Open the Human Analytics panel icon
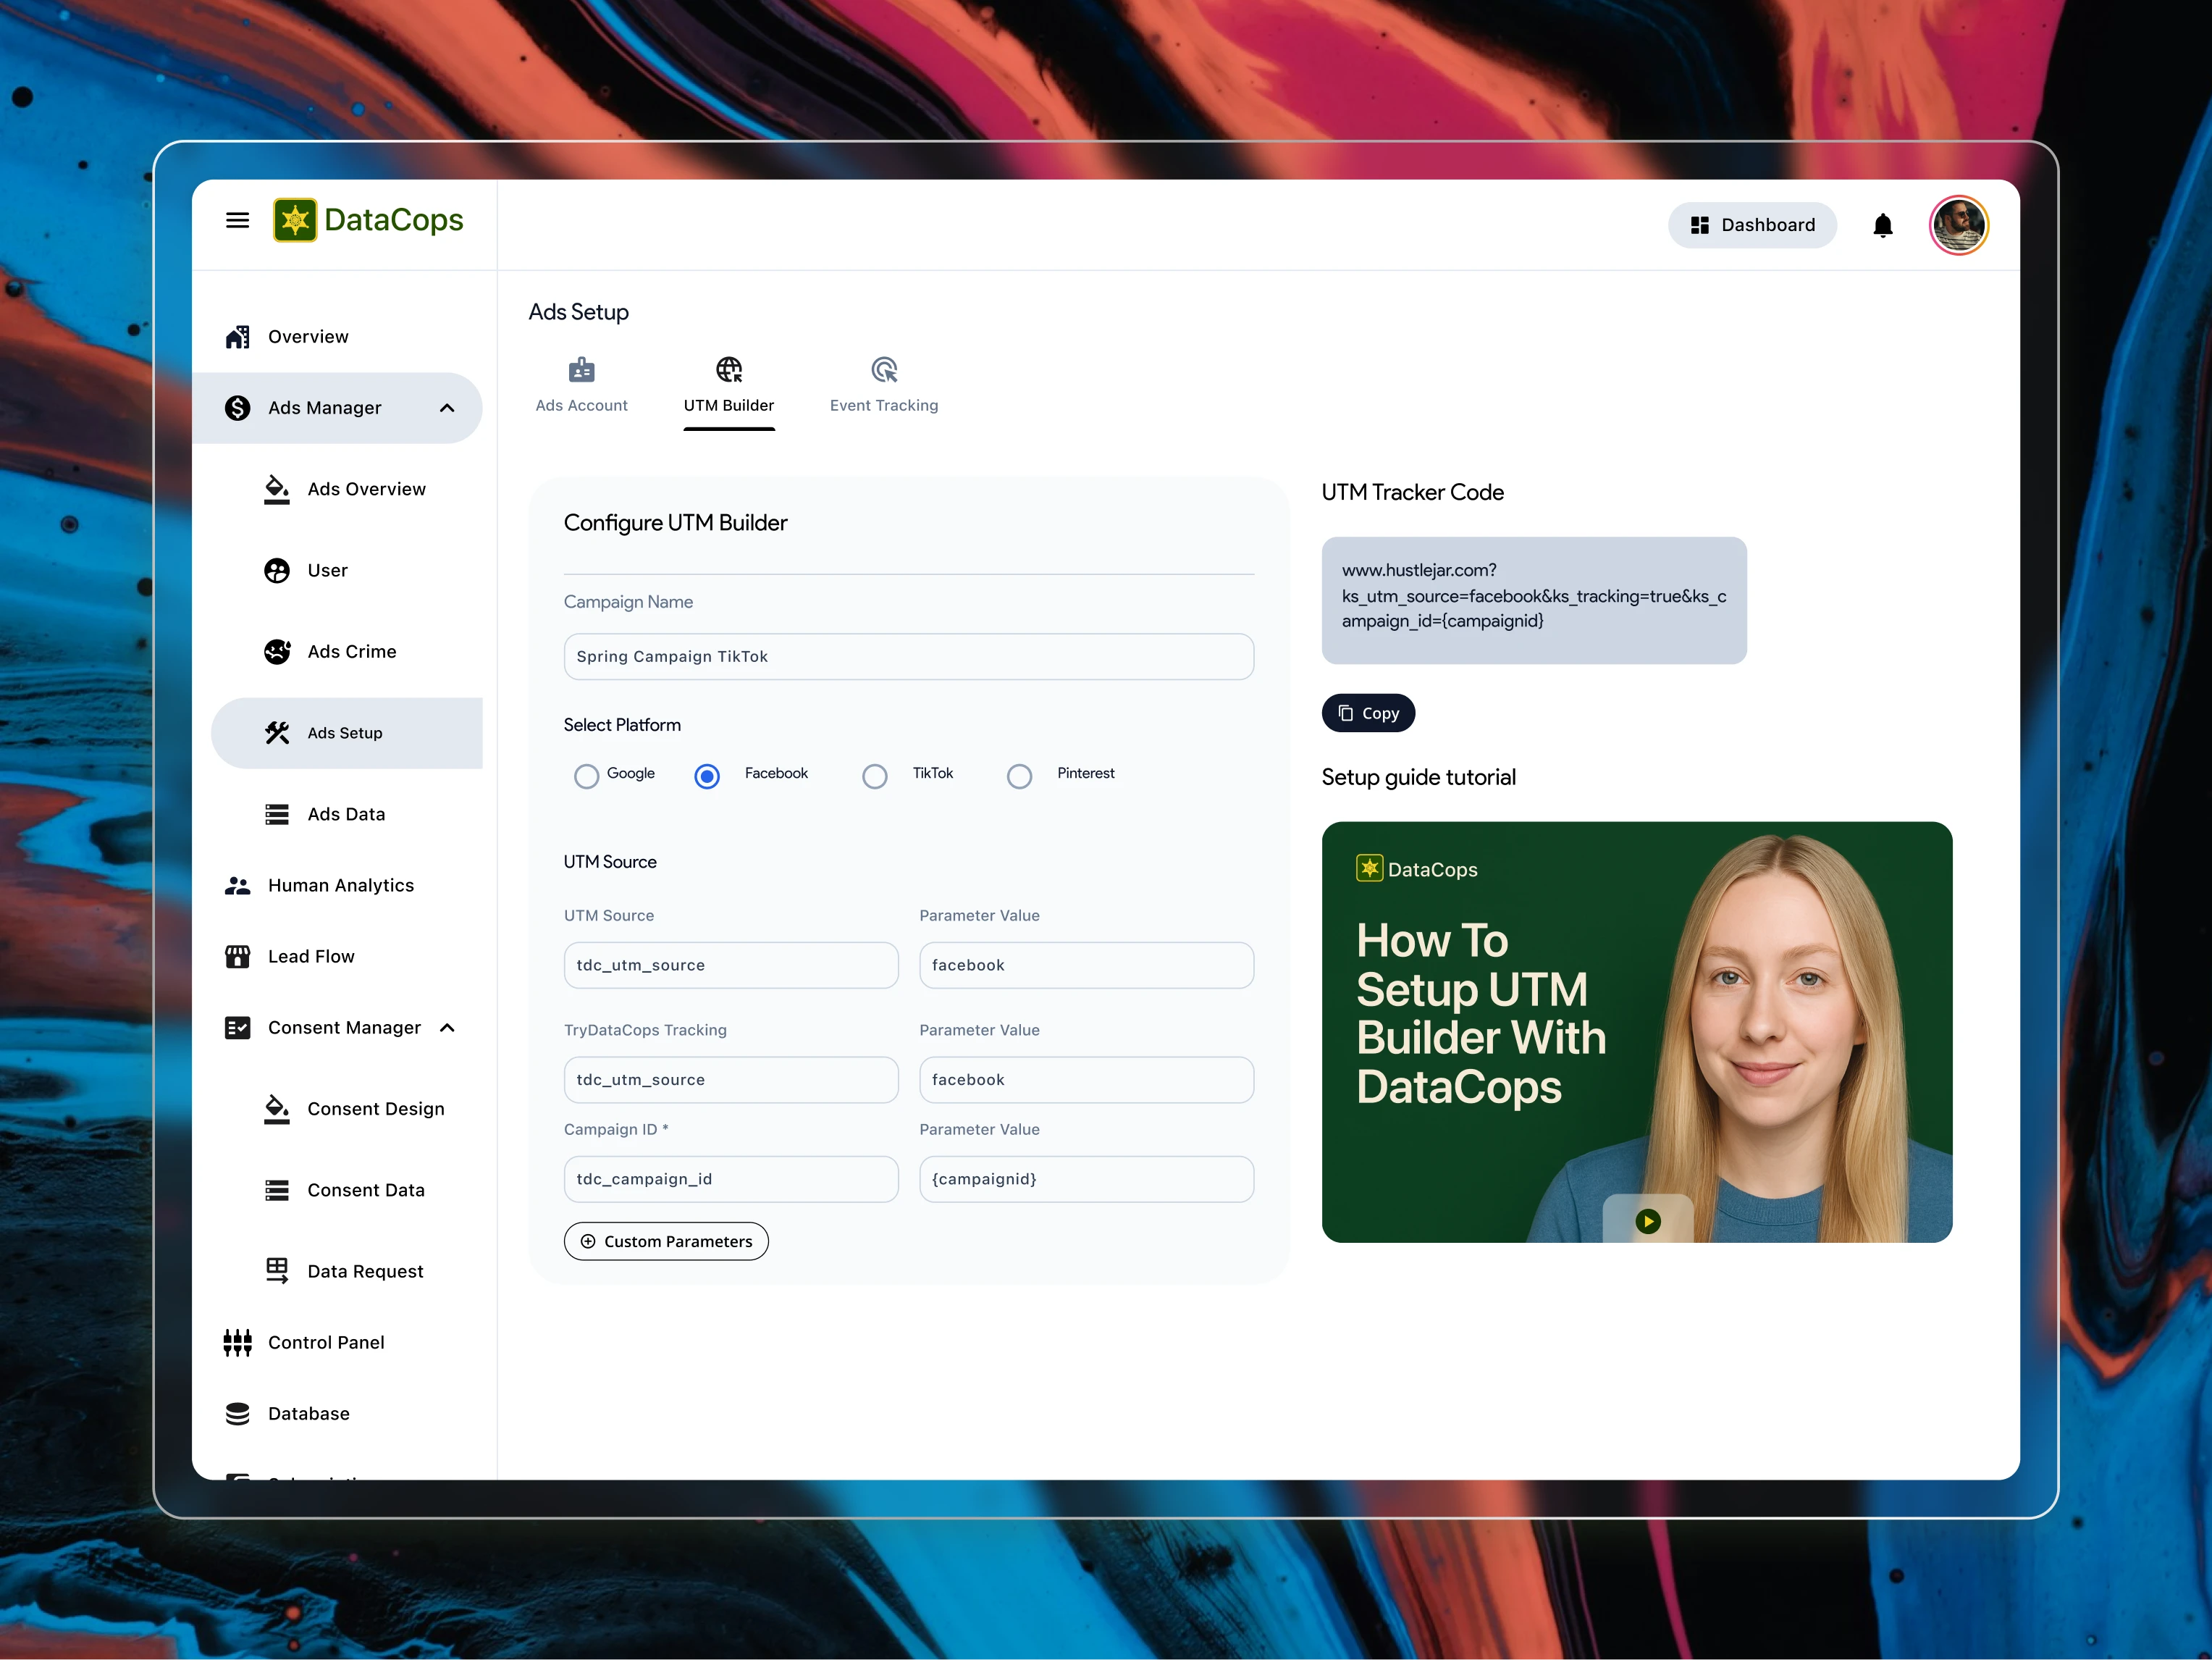Viewport: 2212px width, 1660px height. click(x=237, y=885)
